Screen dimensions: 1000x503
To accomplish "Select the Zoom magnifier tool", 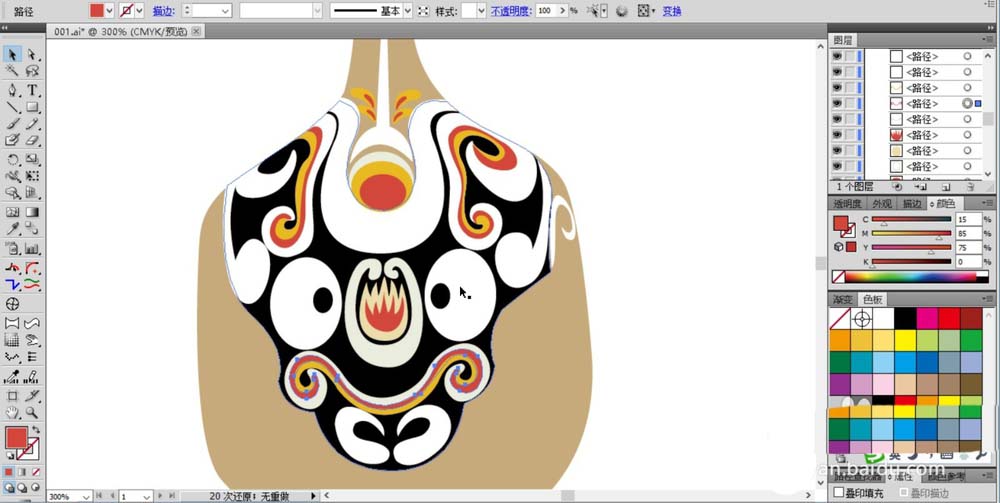I will [32, 413].
